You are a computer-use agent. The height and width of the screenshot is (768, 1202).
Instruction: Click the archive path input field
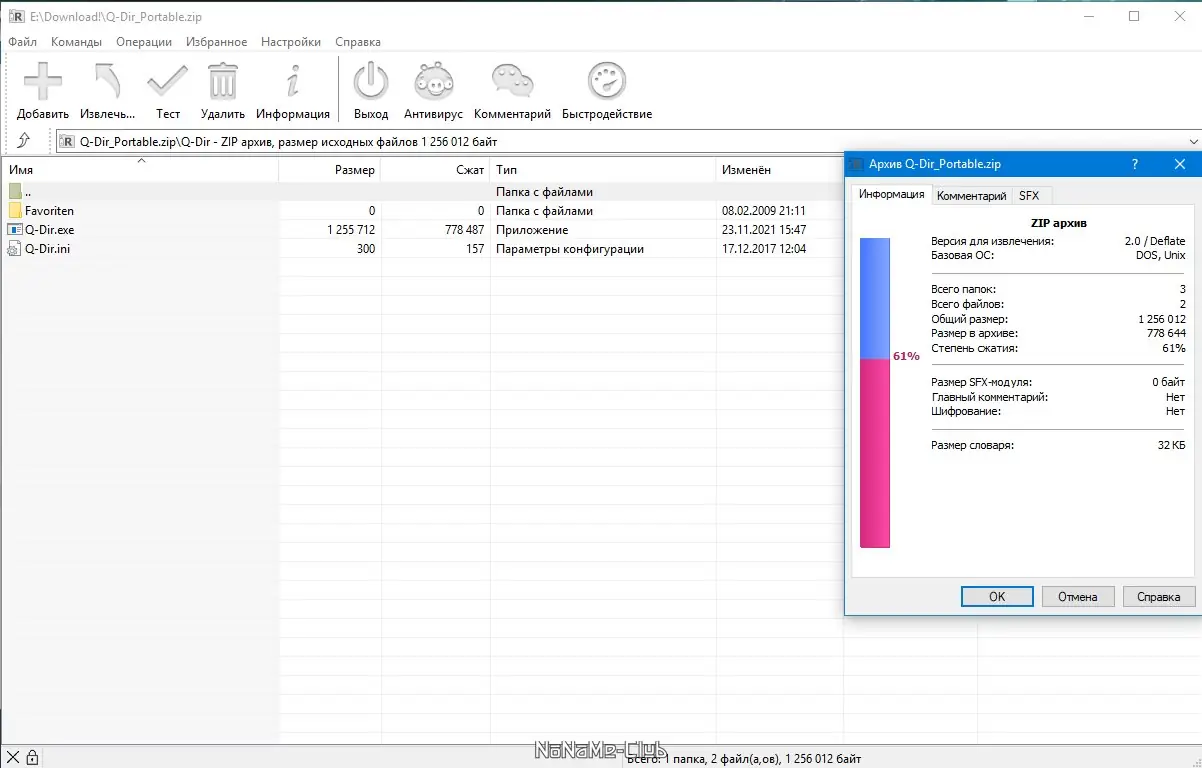click(x=628, y=142)
